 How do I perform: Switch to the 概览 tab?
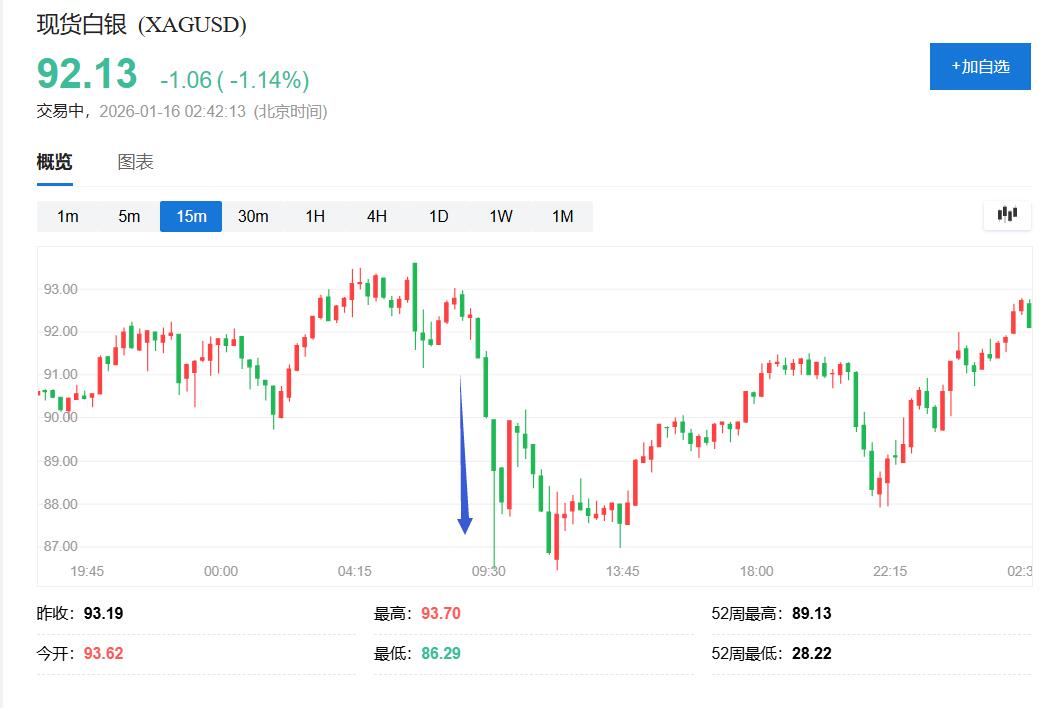click(54, 162)
